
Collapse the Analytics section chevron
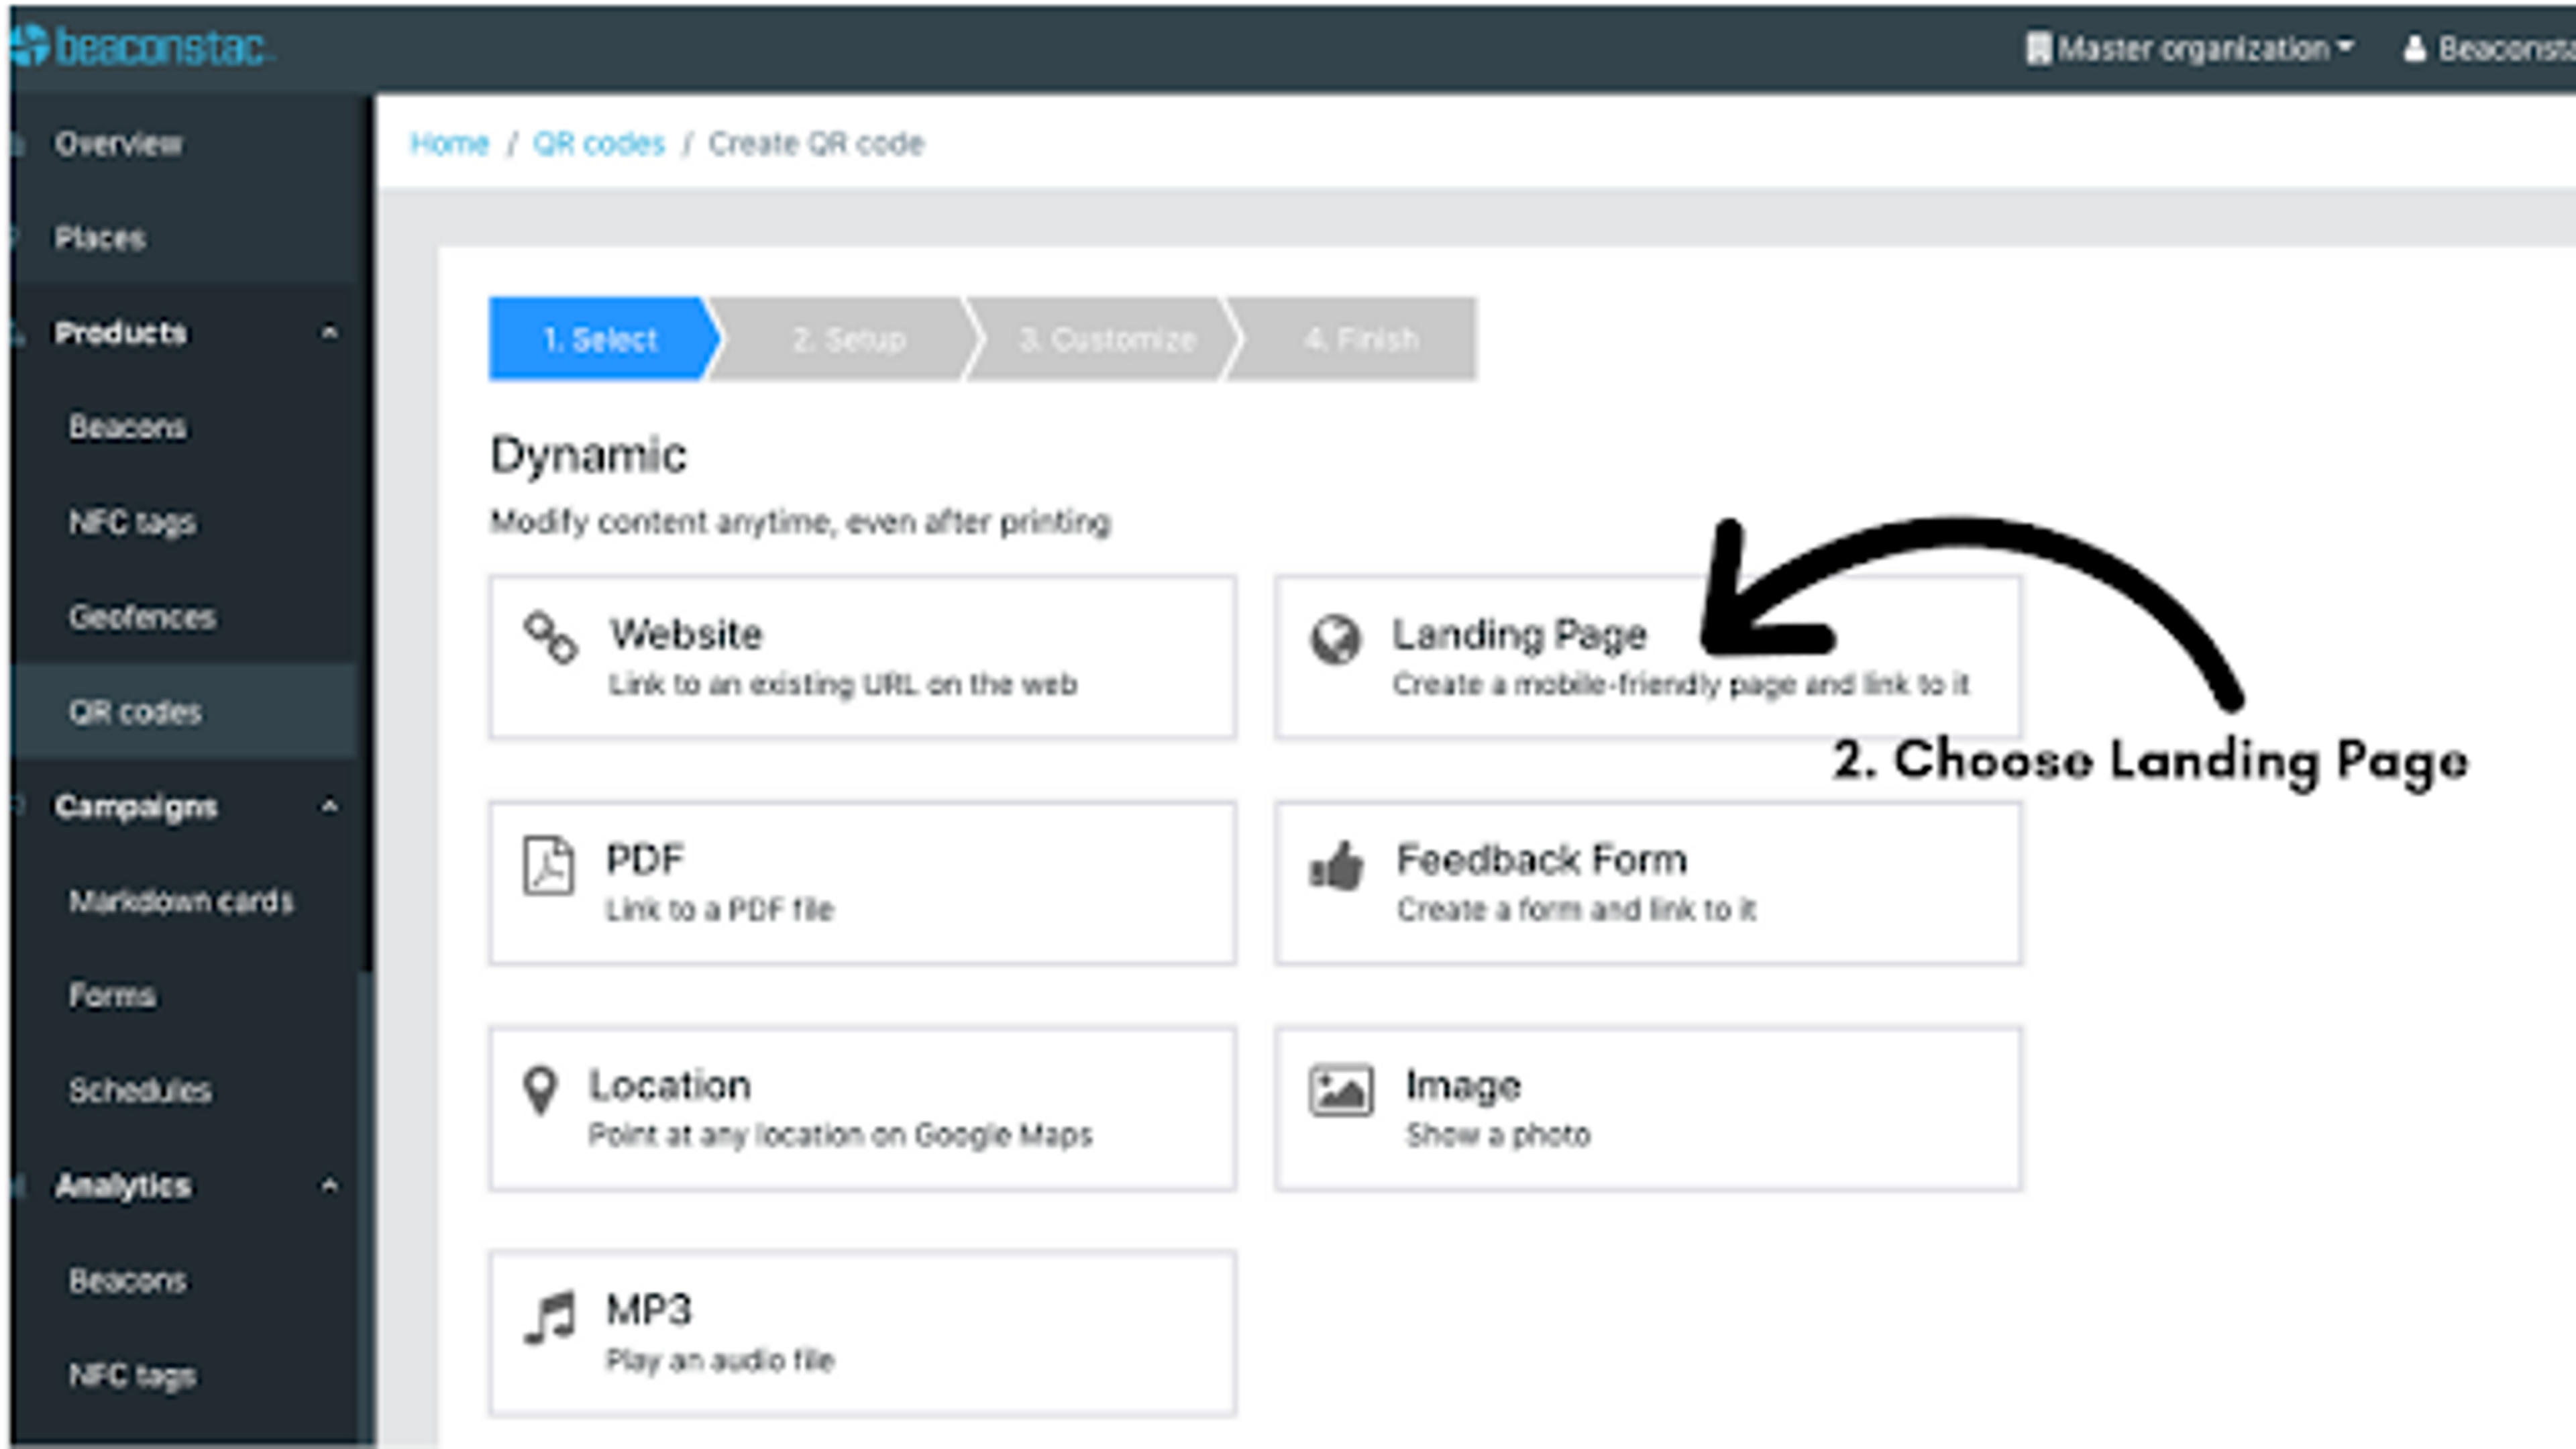pos(329,1186)
